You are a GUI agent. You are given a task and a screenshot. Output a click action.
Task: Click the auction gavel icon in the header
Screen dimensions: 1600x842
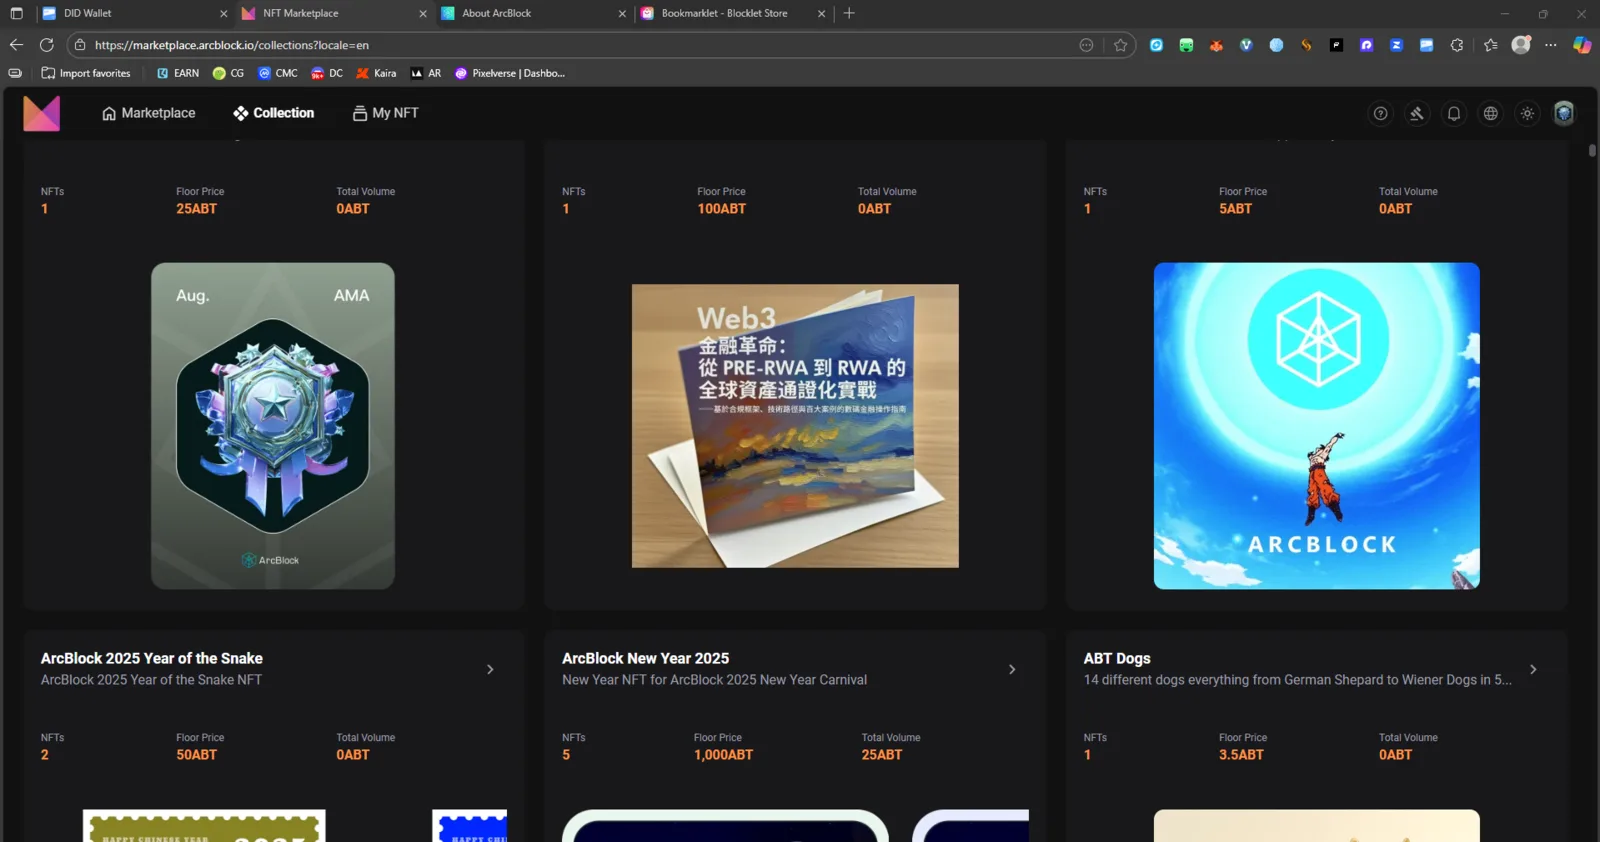coord(1417,114)
